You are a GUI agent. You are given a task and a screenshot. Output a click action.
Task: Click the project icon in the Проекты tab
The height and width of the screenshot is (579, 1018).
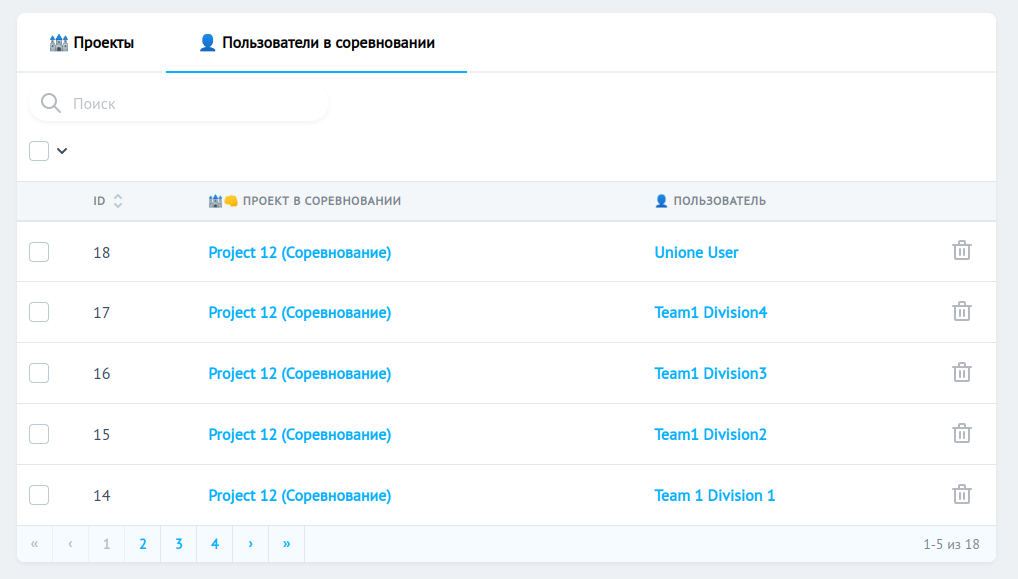58,42
